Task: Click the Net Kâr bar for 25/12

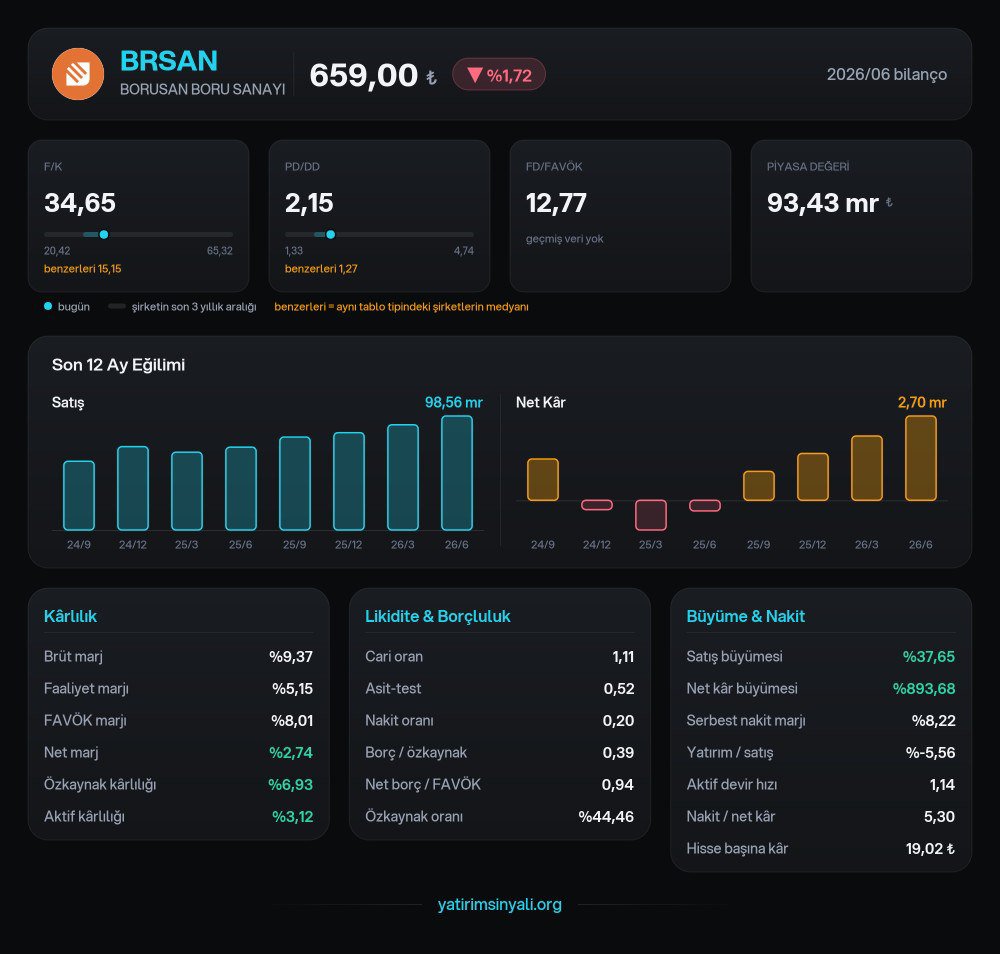Action: tap(813, 477)
